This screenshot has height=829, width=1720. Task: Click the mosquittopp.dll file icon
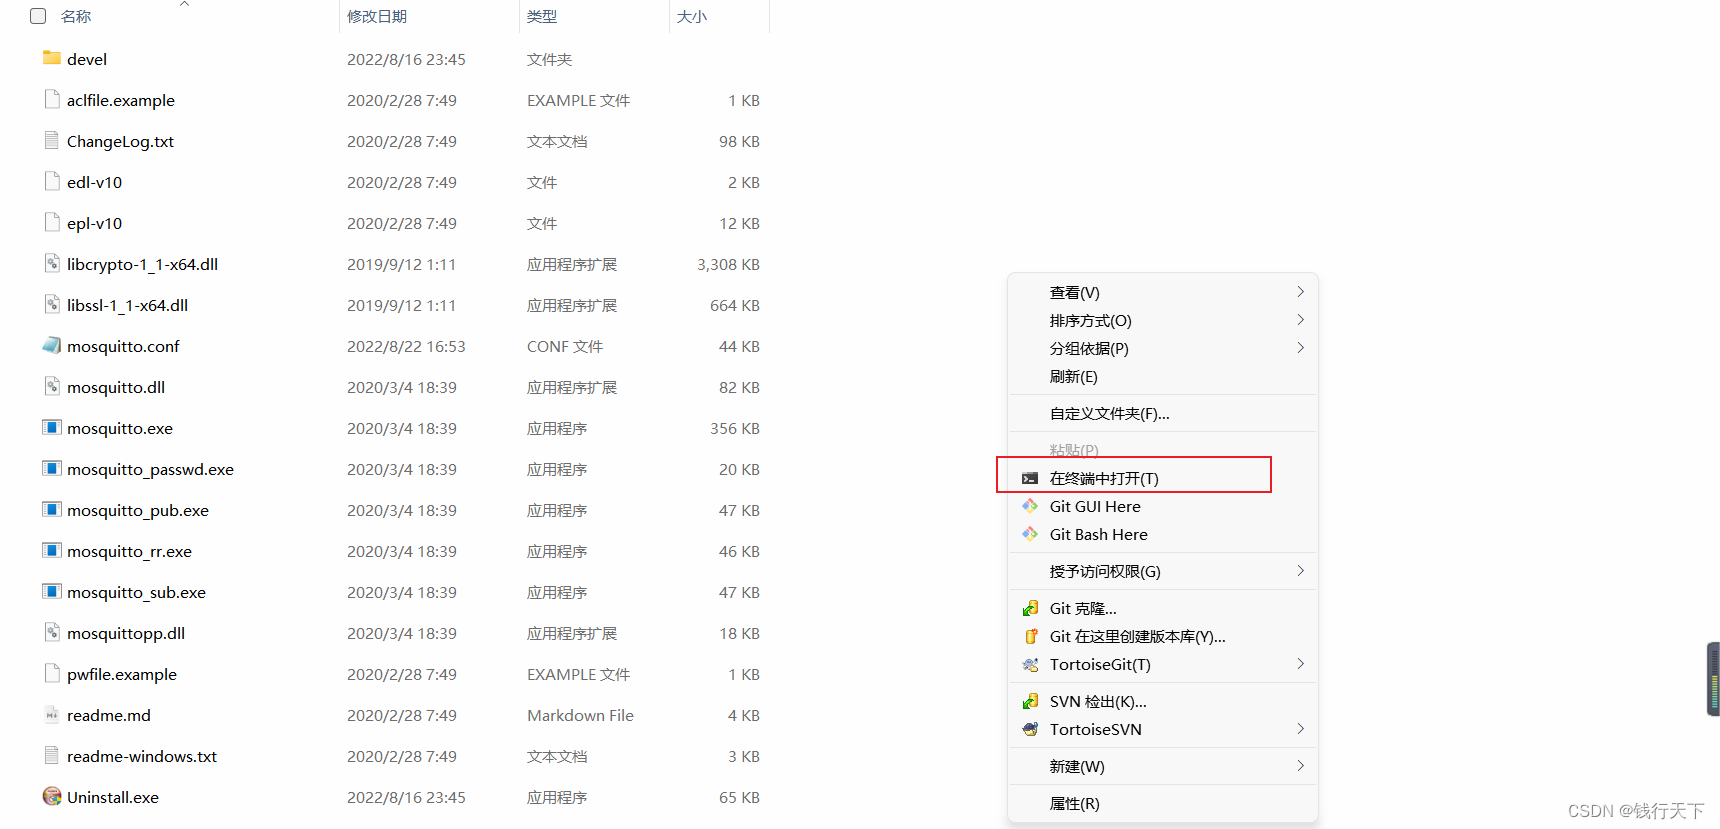pos(52,632)
